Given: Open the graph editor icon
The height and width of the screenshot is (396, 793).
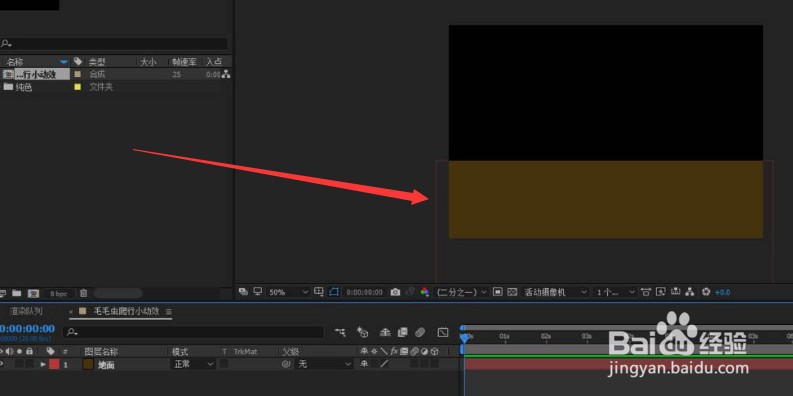Looking at the screenshot, I should point(443,332).
